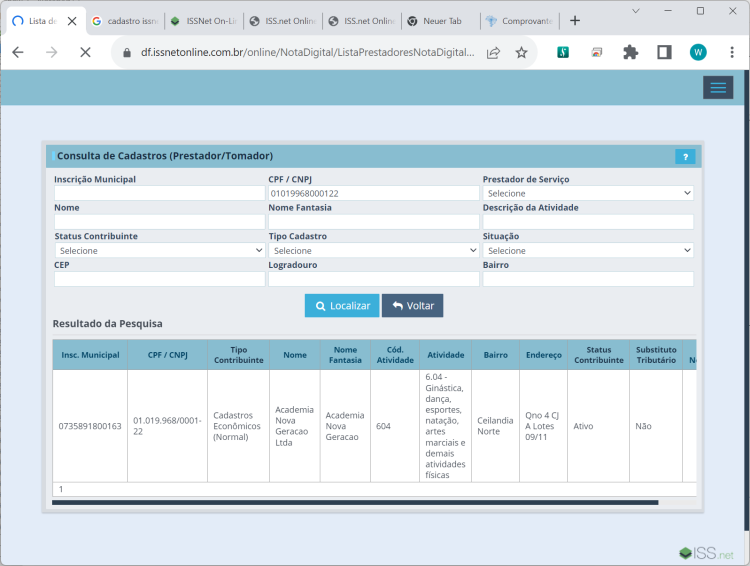
Task: Expand the Status Contribuinte dropdown
Action: pos(159,250)
